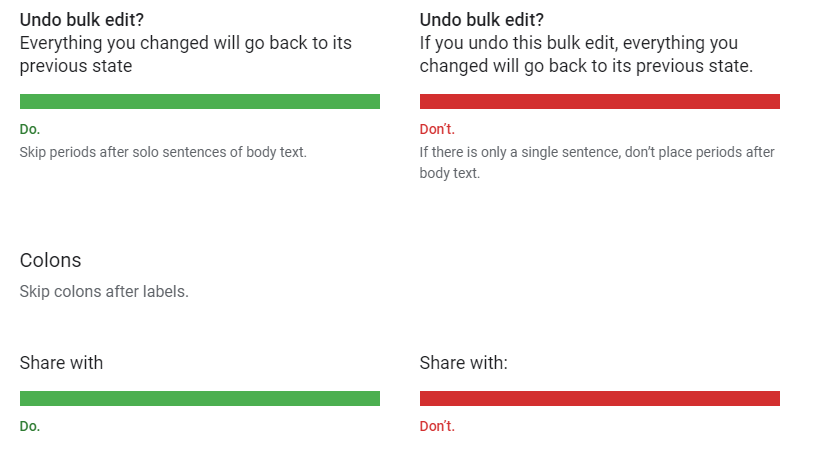Click the bottom green 'Do.' label
838x455 pixels.
[30, 427]
